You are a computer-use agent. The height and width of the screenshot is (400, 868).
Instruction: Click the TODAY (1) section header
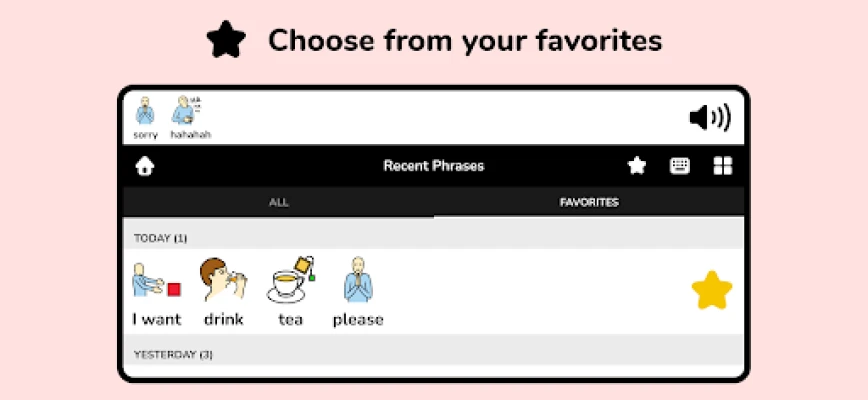433,238
